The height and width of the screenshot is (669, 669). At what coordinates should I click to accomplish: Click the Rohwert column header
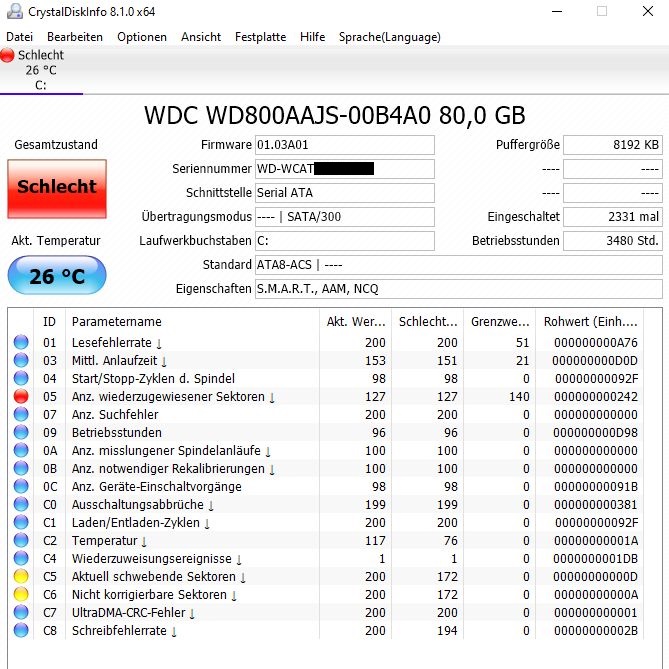(x=590, y=321)
